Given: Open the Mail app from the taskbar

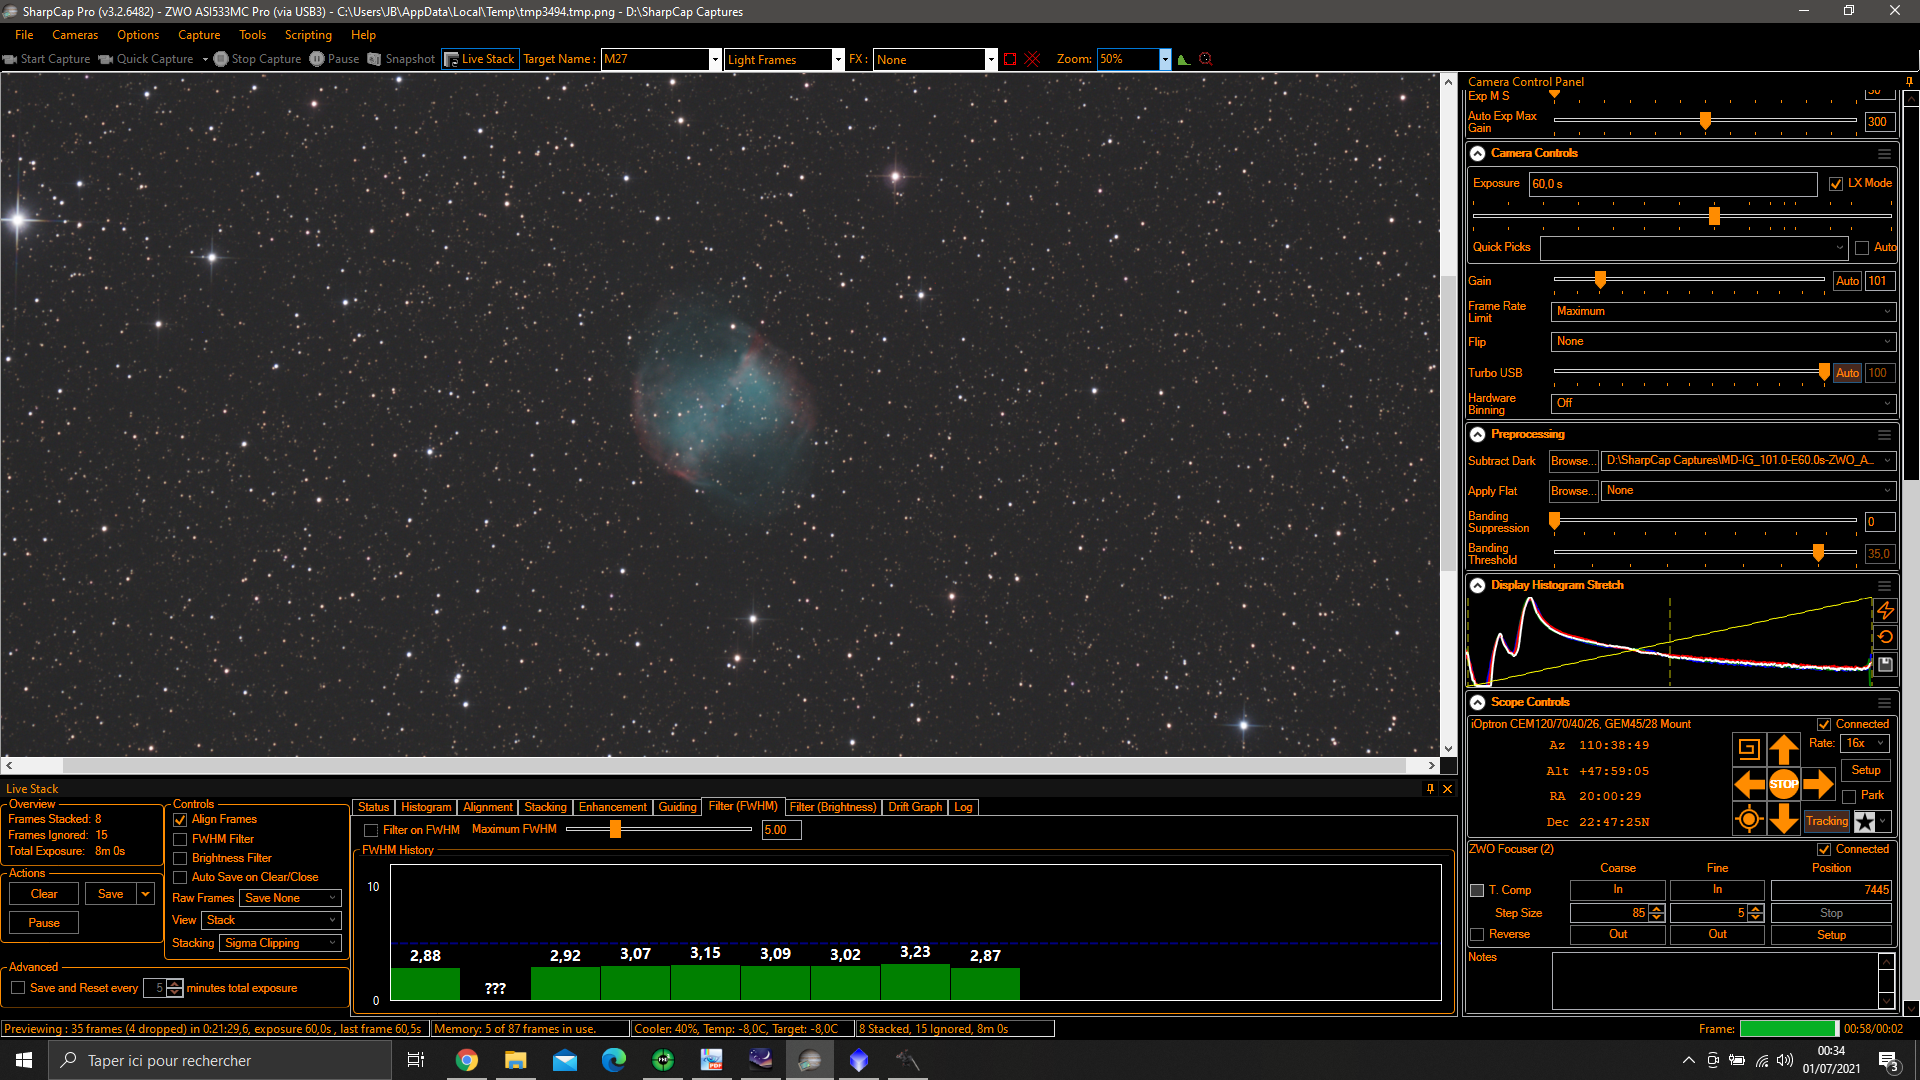Looking at the screenshot, I should tap(565, 1060).
